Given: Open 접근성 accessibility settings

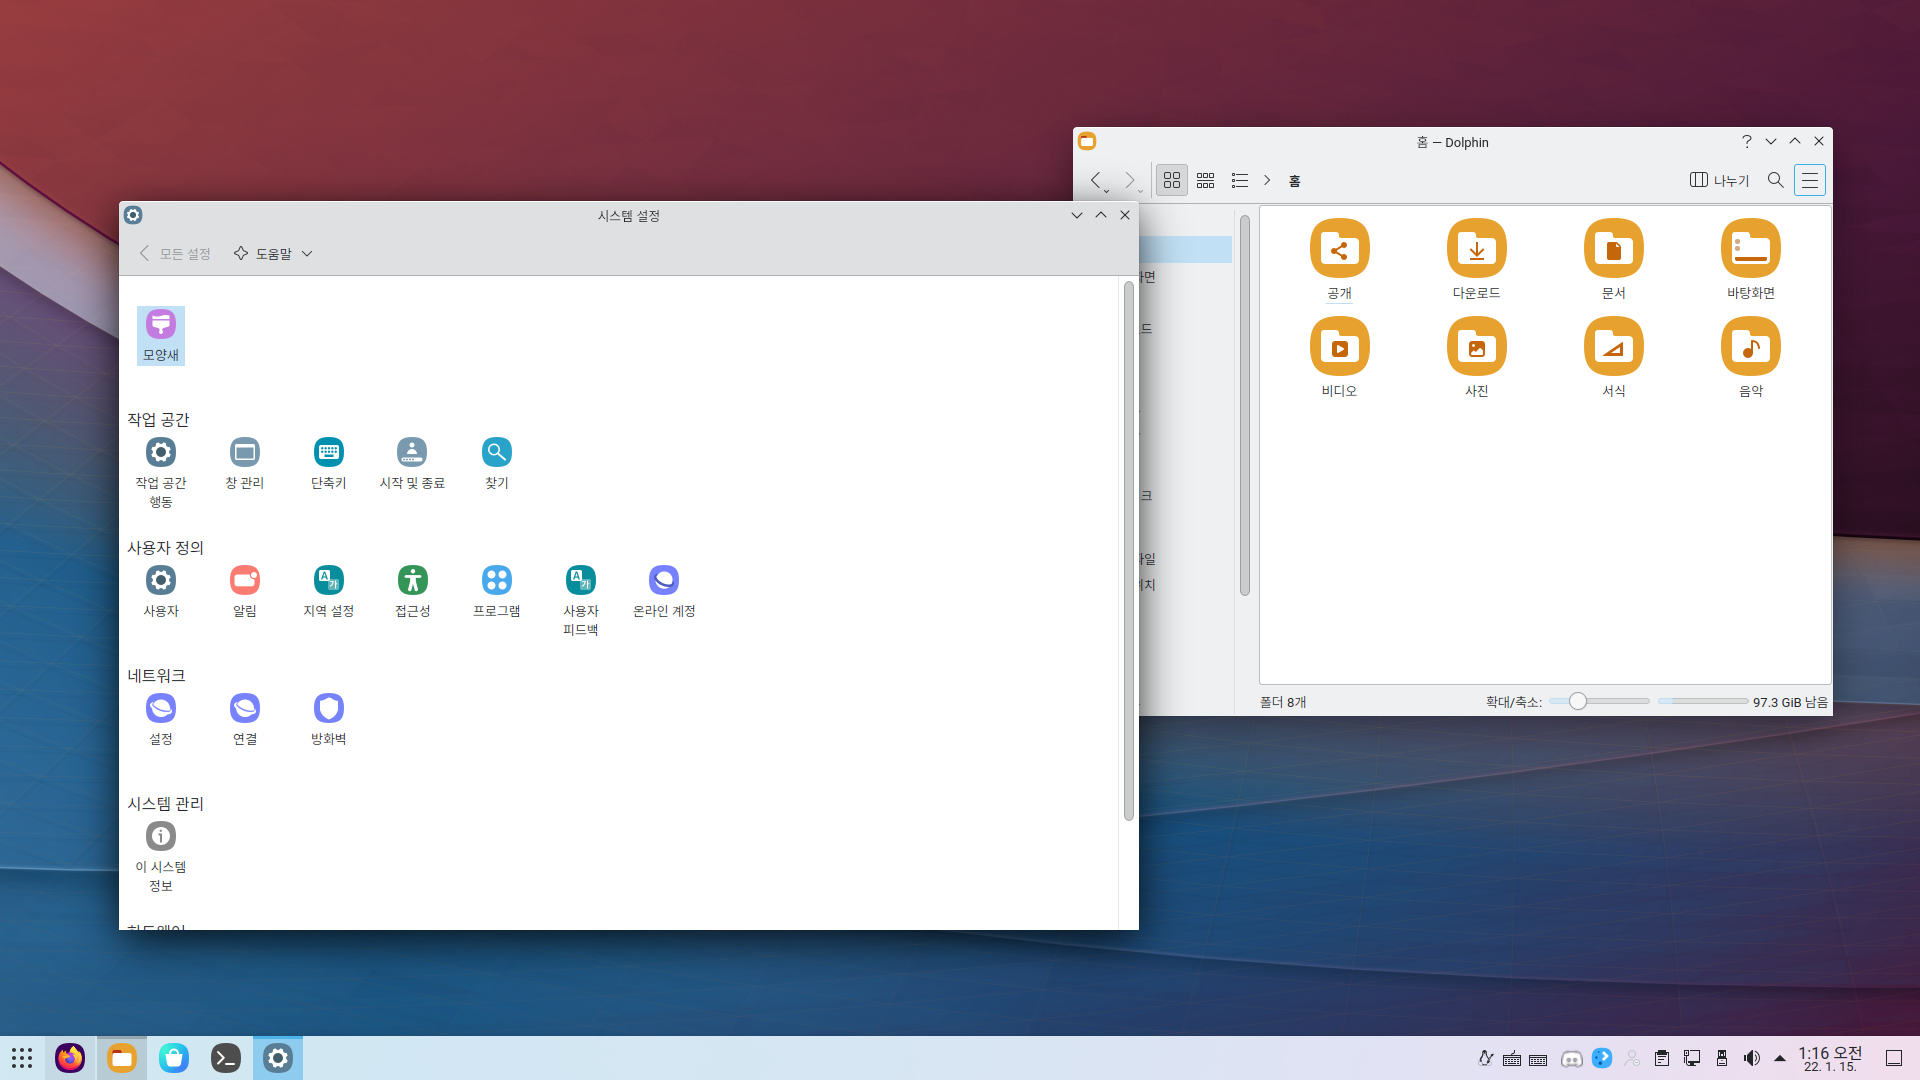Looking at the screenshot, I should pyautogui.click(x=413, y=591).
